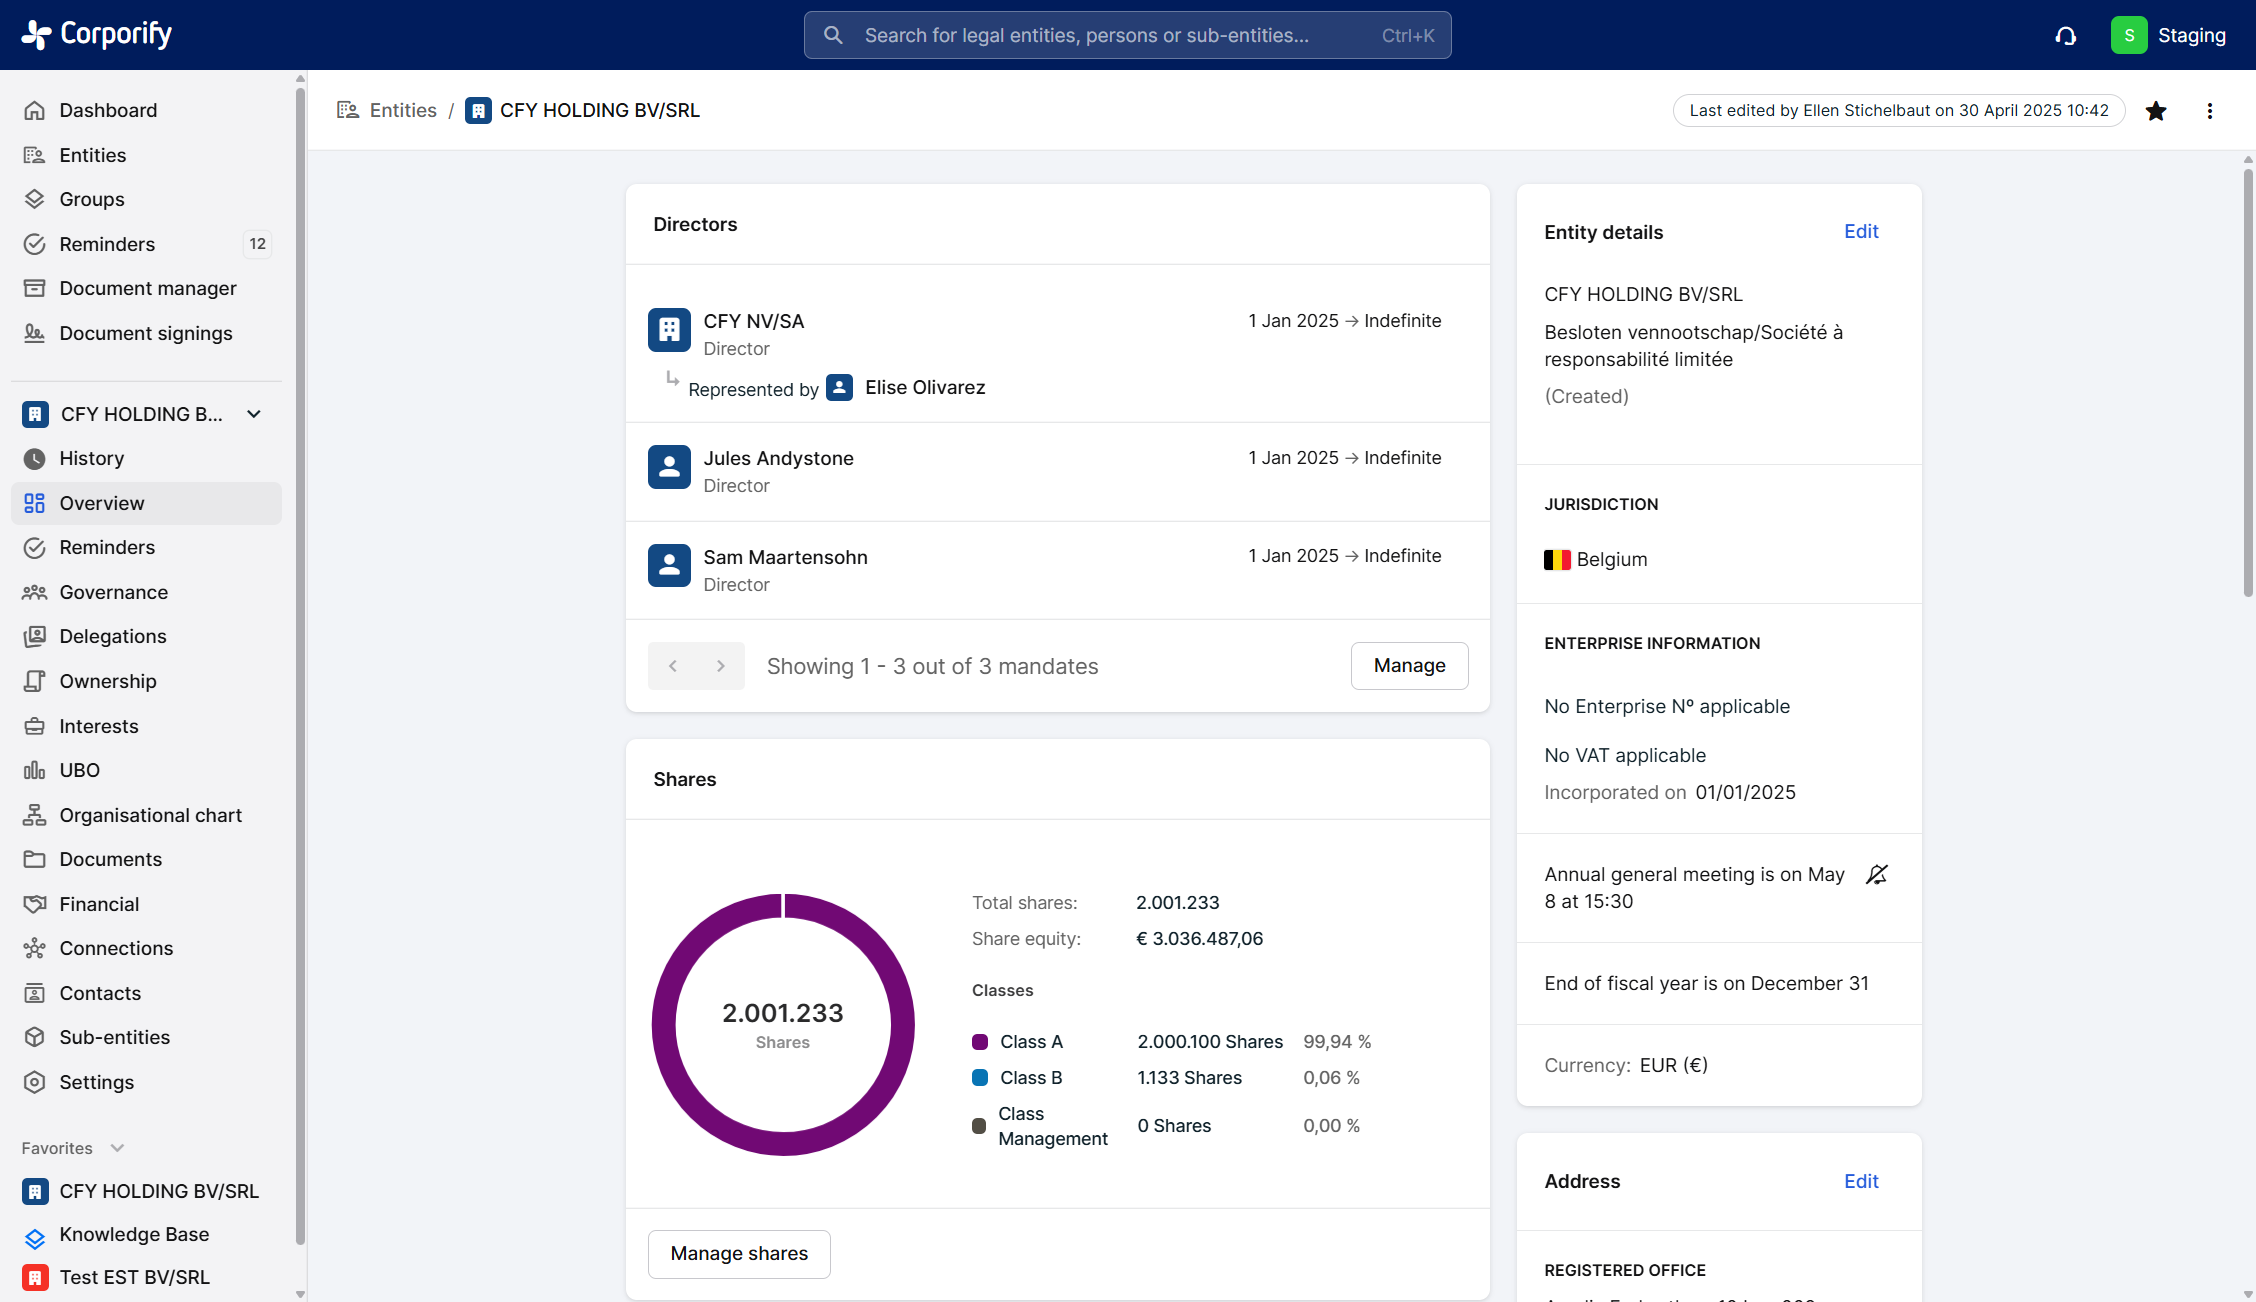This screenshot has width=2256, height=1302.
Task: Click the Class A purple color swatch
Action: click(x=980, y=1042)
